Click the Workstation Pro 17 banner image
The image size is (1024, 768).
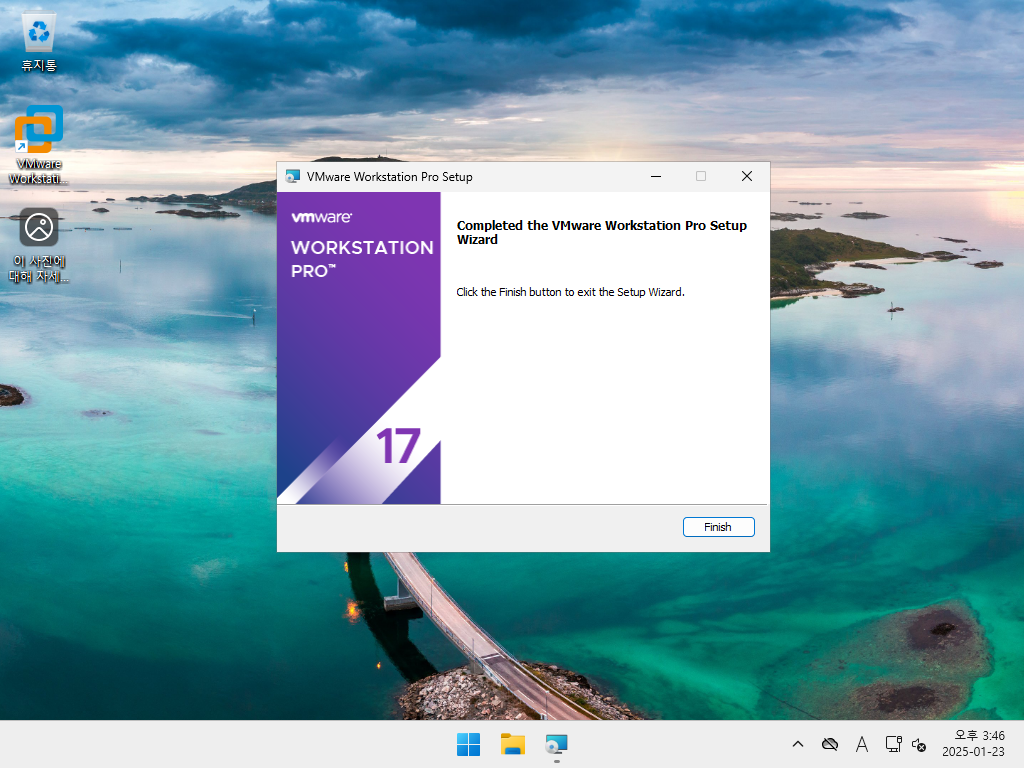pos(359,348)
